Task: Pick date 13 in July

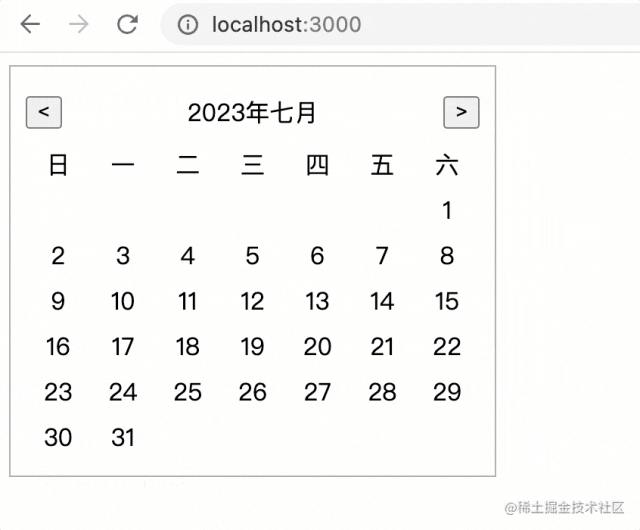Action: click(317, 301)
